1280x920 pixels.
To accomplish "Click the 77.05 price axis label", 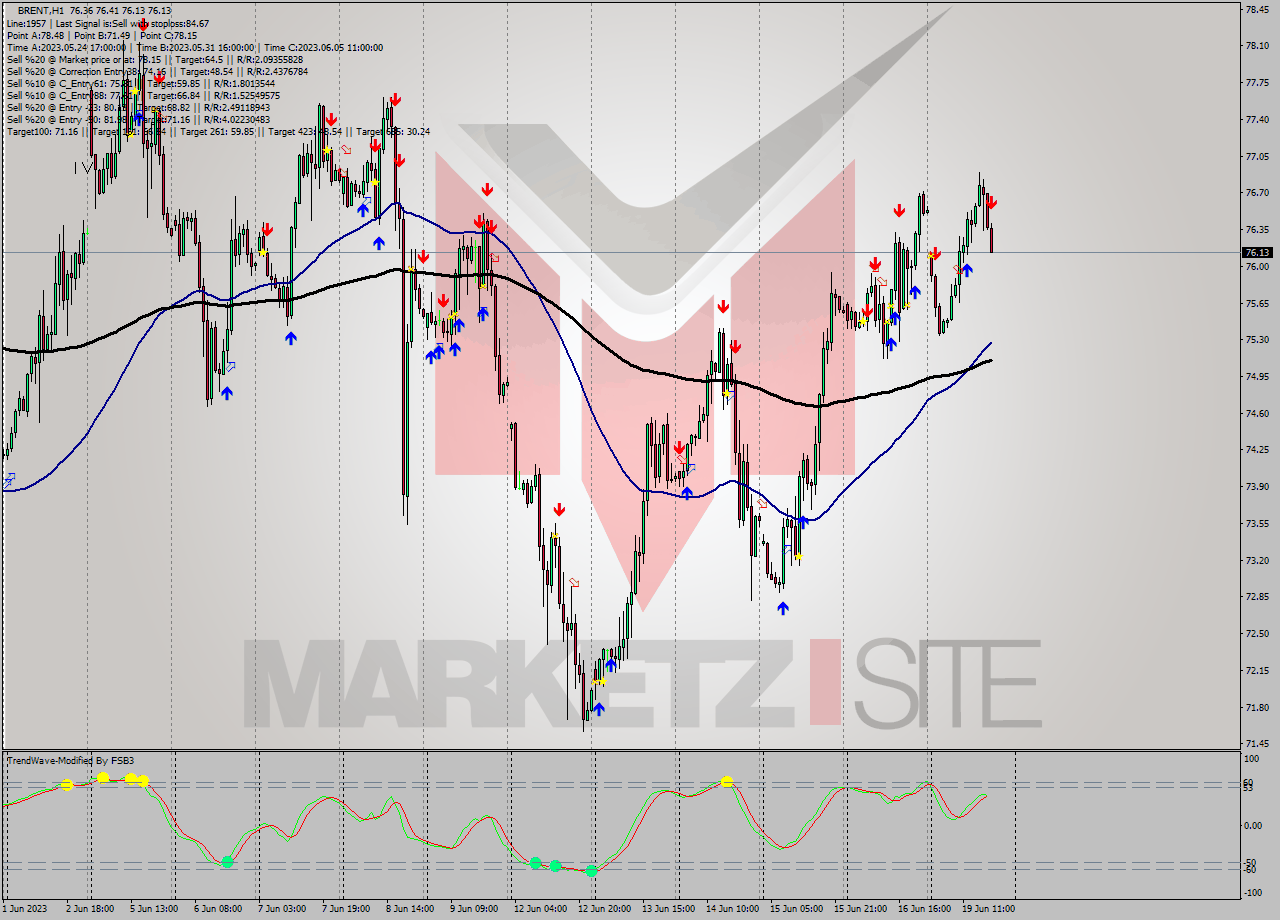I will click(1257, 156).
